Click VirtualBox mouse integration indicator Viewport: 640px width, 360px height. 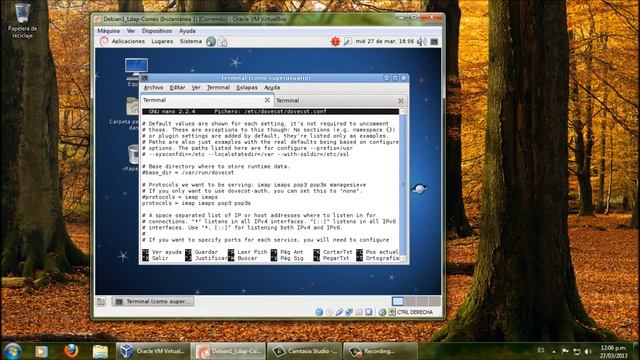[382, 312]
